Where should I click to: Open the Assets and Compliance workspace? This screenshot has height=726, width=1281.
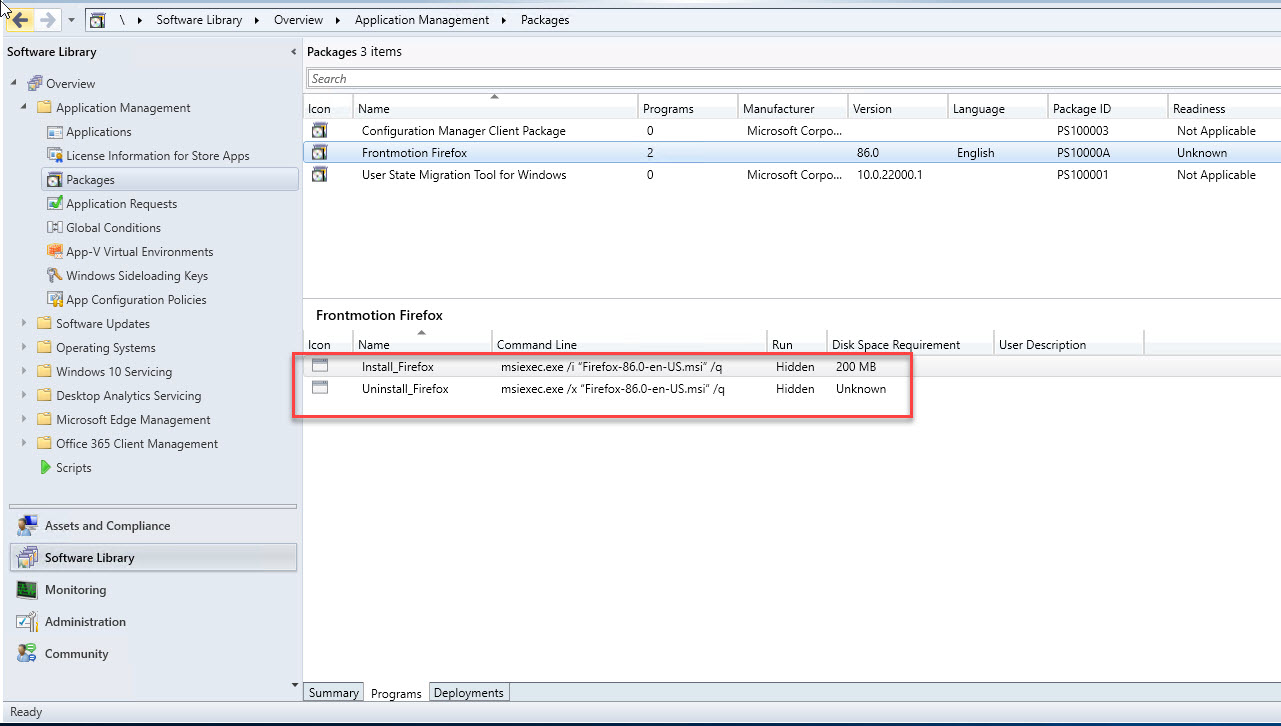[x=107, y=526]
